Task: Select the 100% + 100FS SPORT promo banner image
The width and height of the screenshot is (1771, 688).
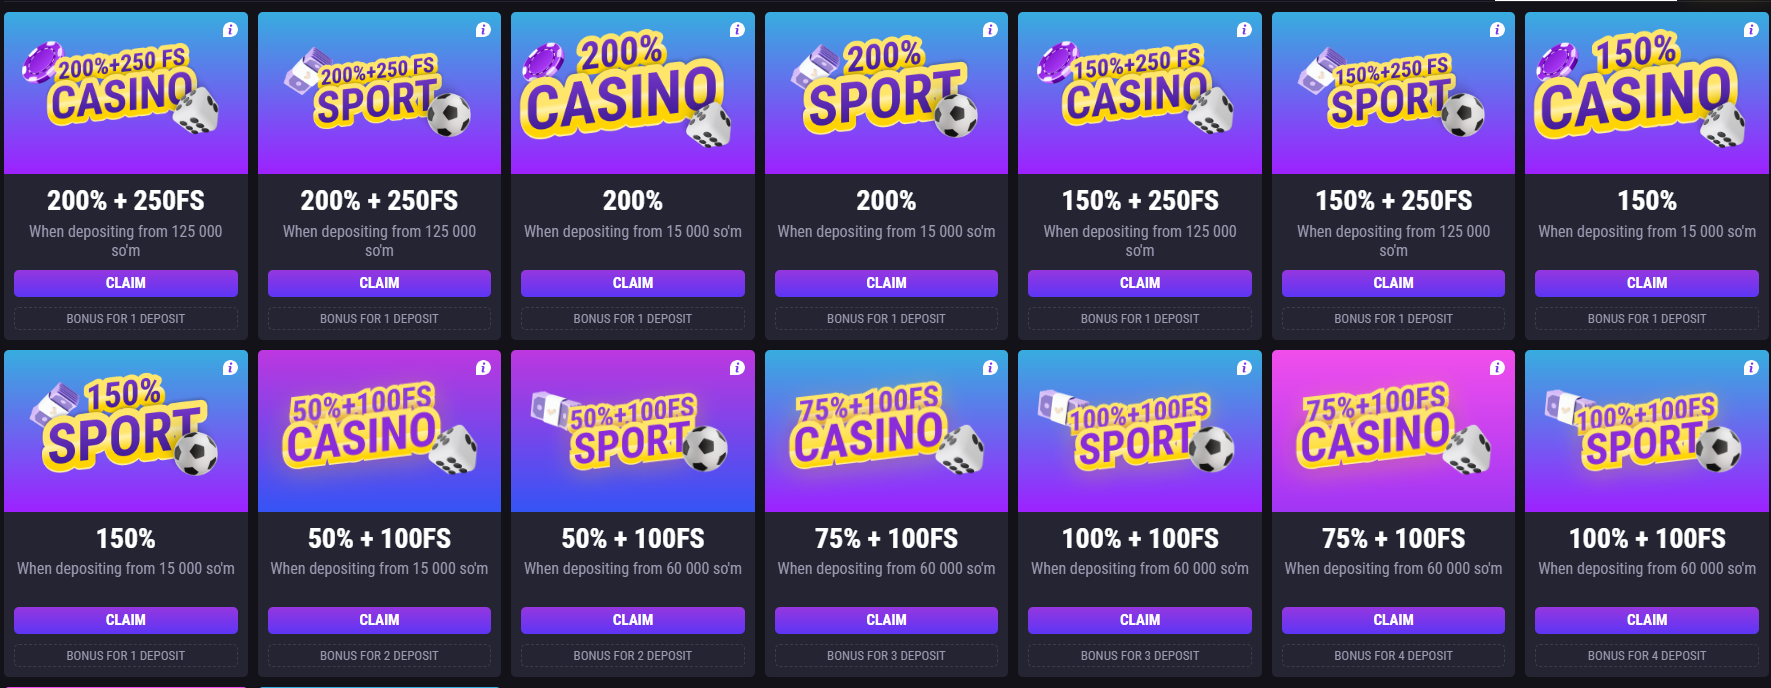Action: (1139, 431)
